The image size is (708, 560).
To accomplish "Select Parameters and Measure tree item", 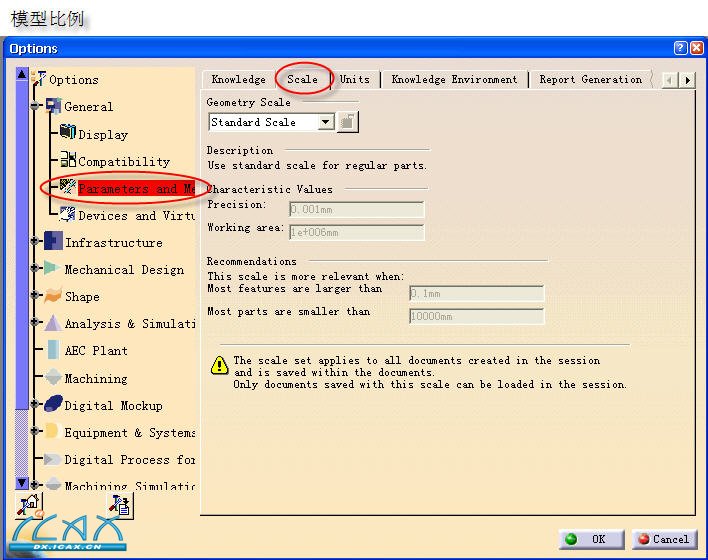I will tap(136, 188).
